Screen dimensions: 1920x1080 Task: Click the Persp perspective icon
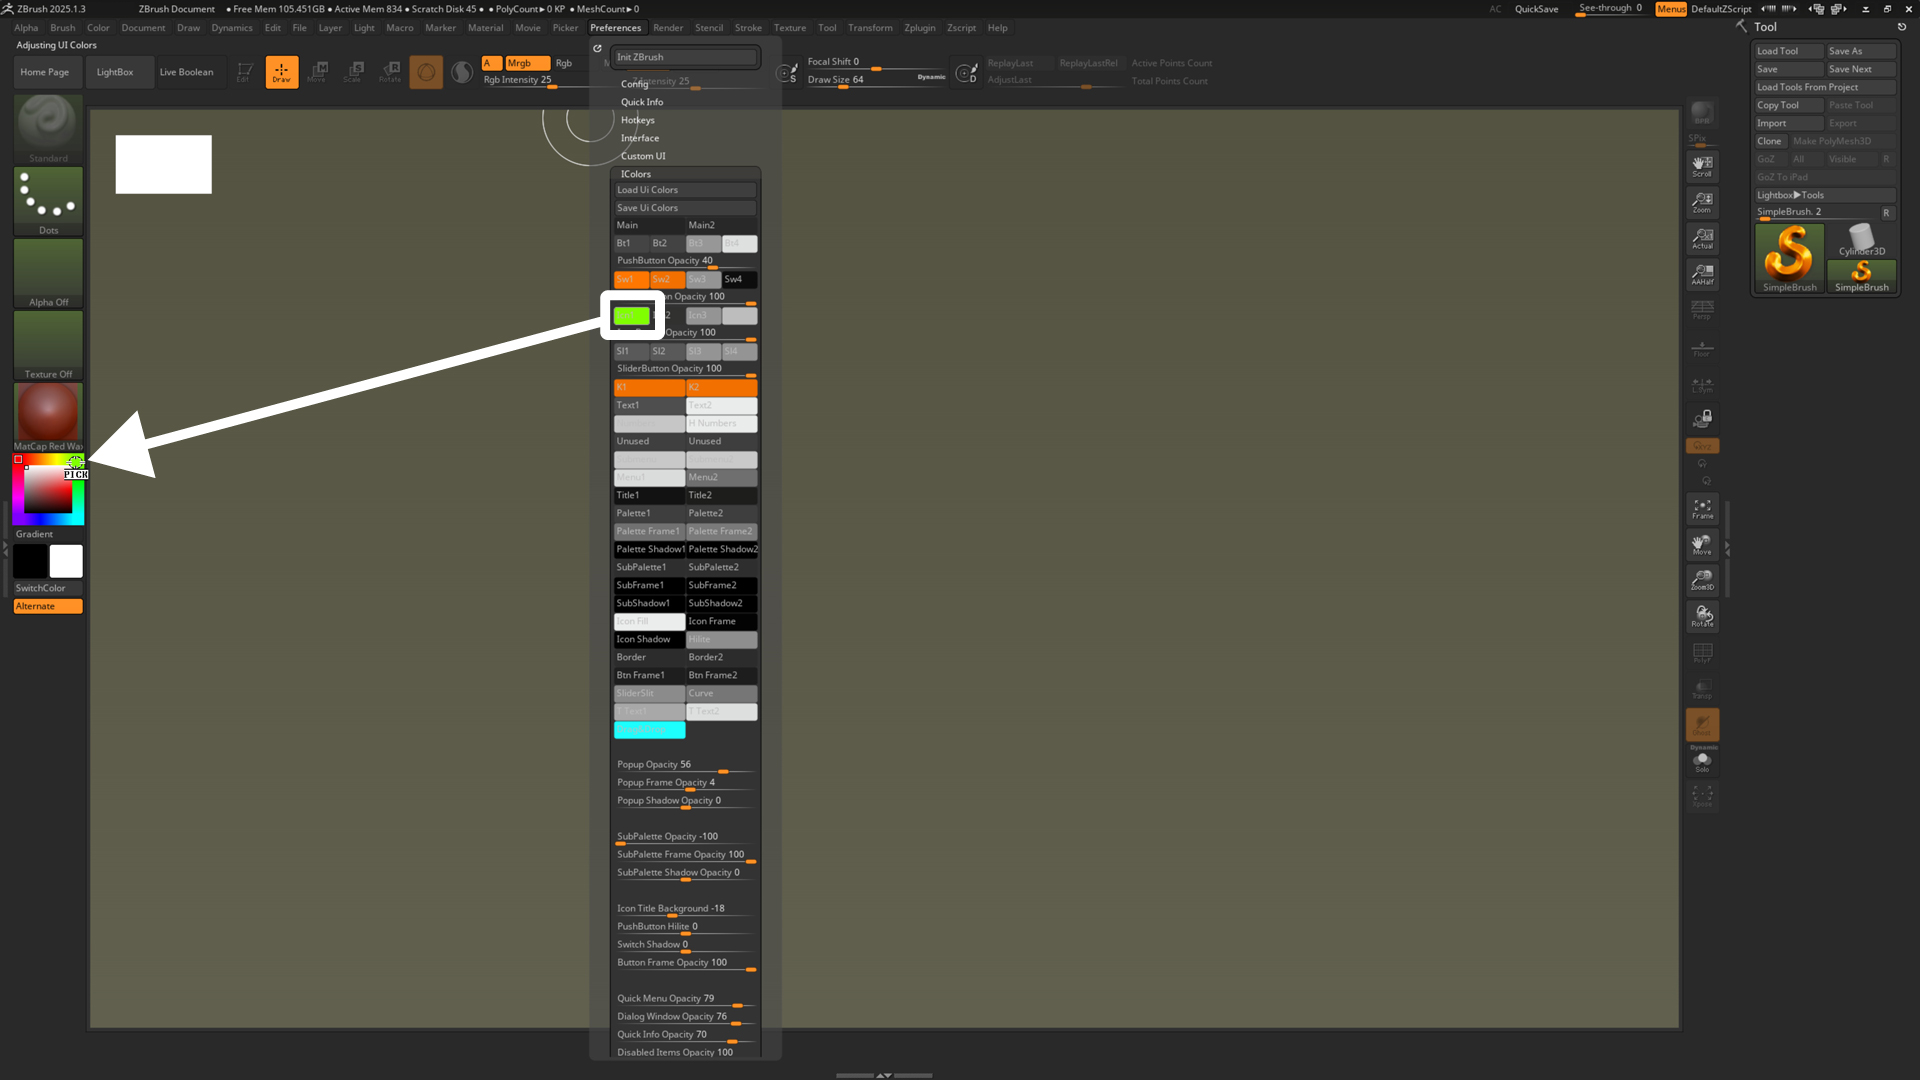(1702, 310)
